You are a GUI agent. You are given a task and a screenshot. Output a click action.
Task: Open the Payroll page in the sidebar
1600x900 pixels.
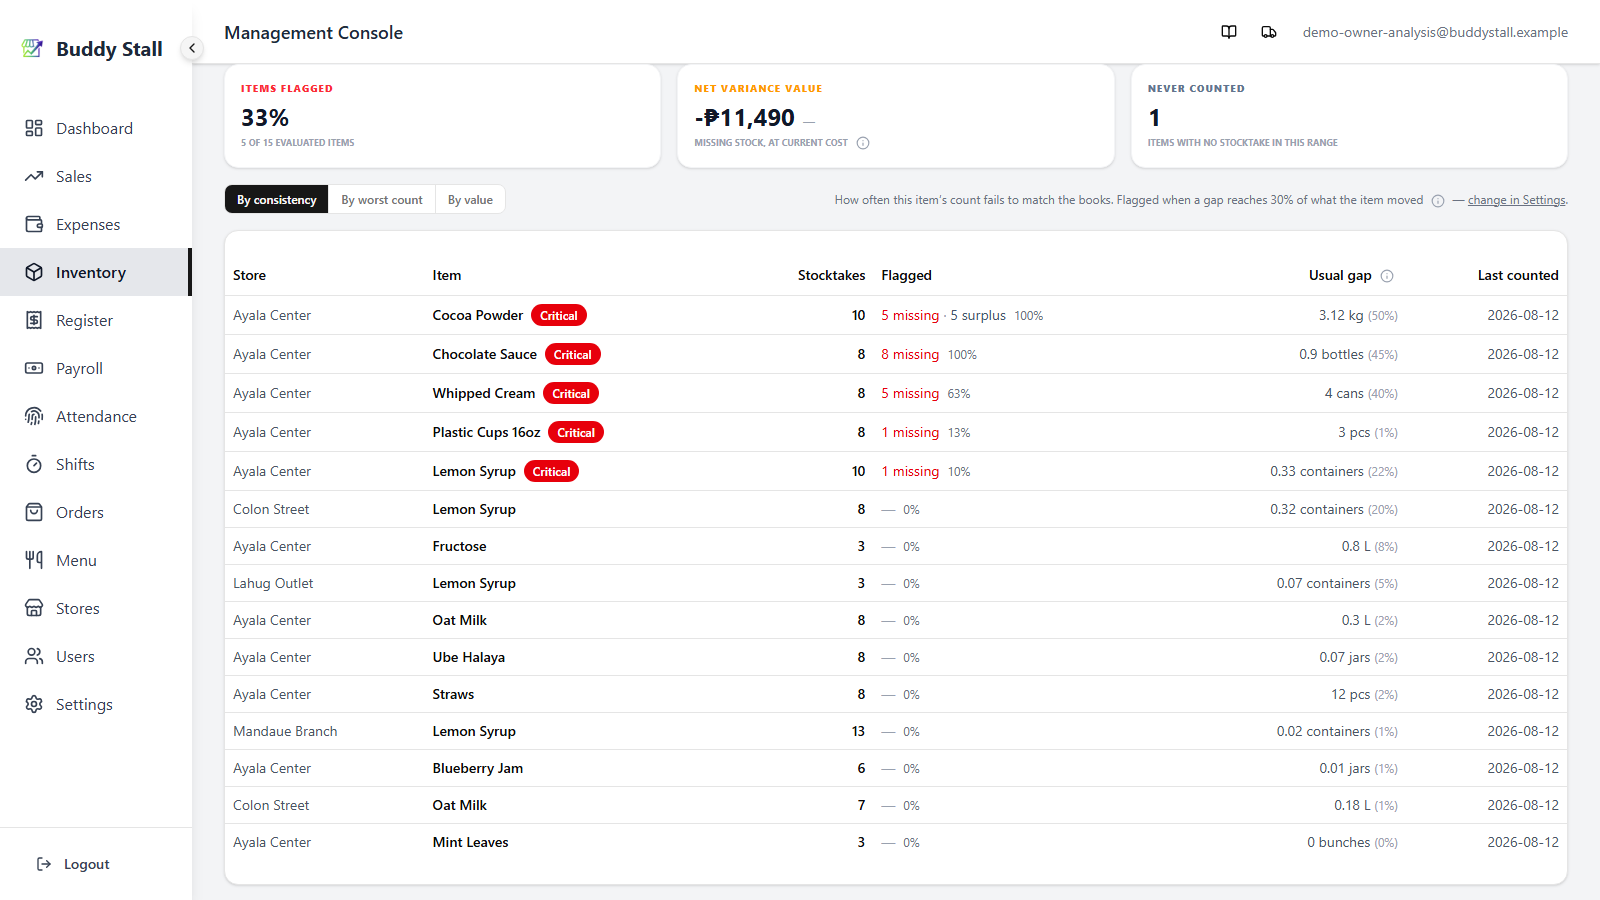[96, 368]
